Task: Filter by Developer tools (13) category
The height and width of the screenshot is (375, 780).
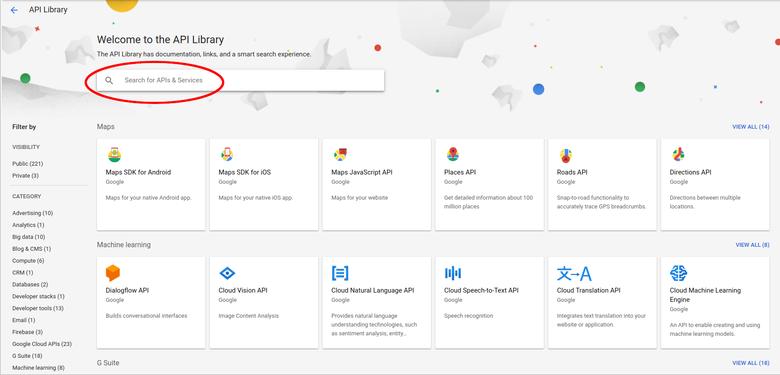Action: [38, 308]
